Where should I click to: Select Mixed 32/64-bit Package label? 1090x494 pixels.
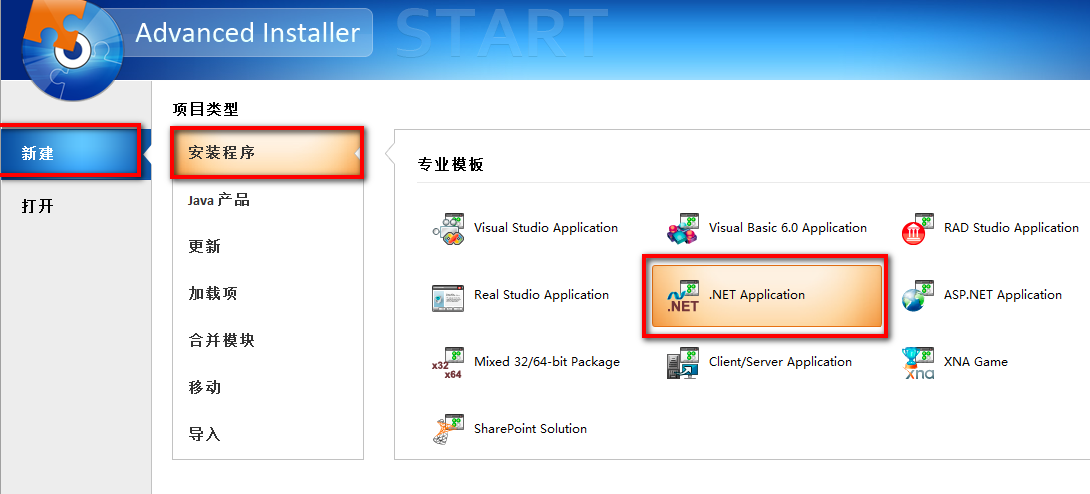(546, 361)
